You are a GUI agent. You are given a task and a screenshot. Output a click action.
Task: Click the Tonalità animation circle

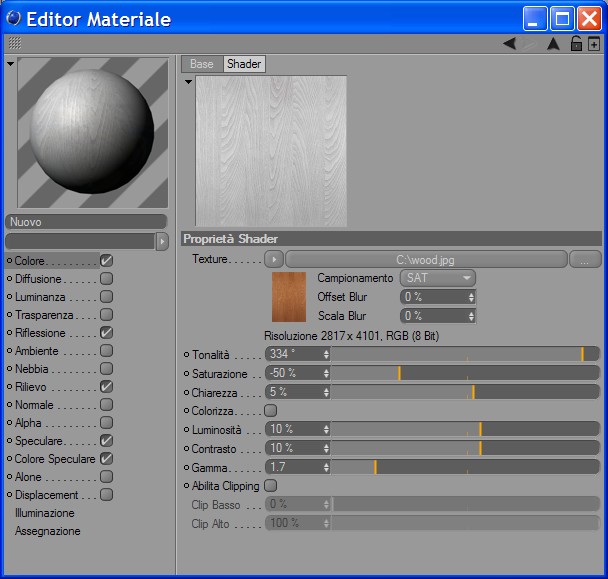tap(186, 354)
